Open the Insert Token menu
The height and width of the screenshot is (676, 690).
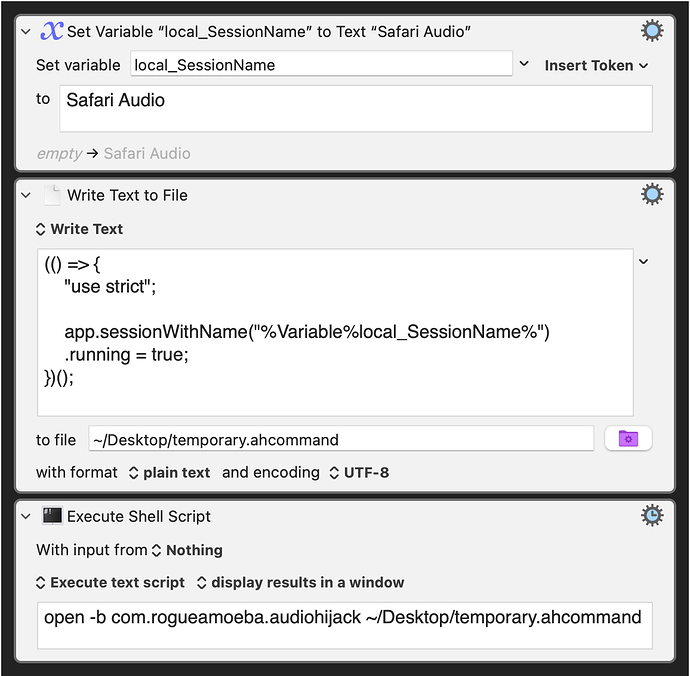pyautogui.click(x=596, y=66)
